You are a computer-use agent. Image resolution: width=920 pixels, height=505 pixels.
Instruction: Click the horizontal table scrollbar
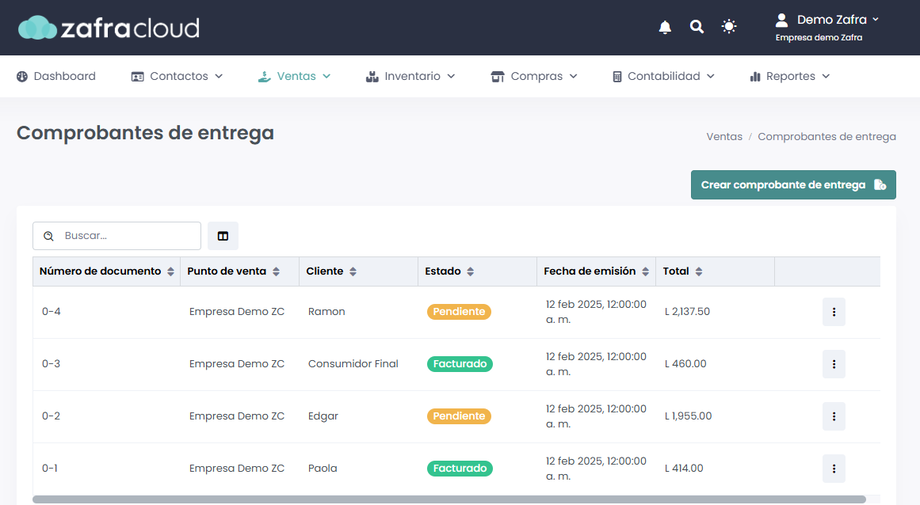(449, 499)
